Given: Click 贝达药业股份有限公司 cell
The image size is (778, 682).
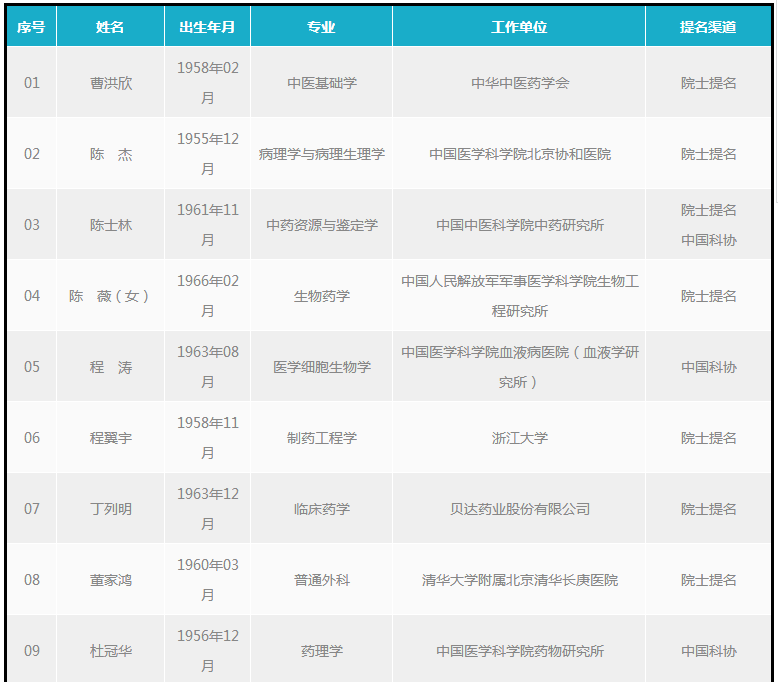Looking at the screenshot, I should pyautogui.click(x=519, y=509).
